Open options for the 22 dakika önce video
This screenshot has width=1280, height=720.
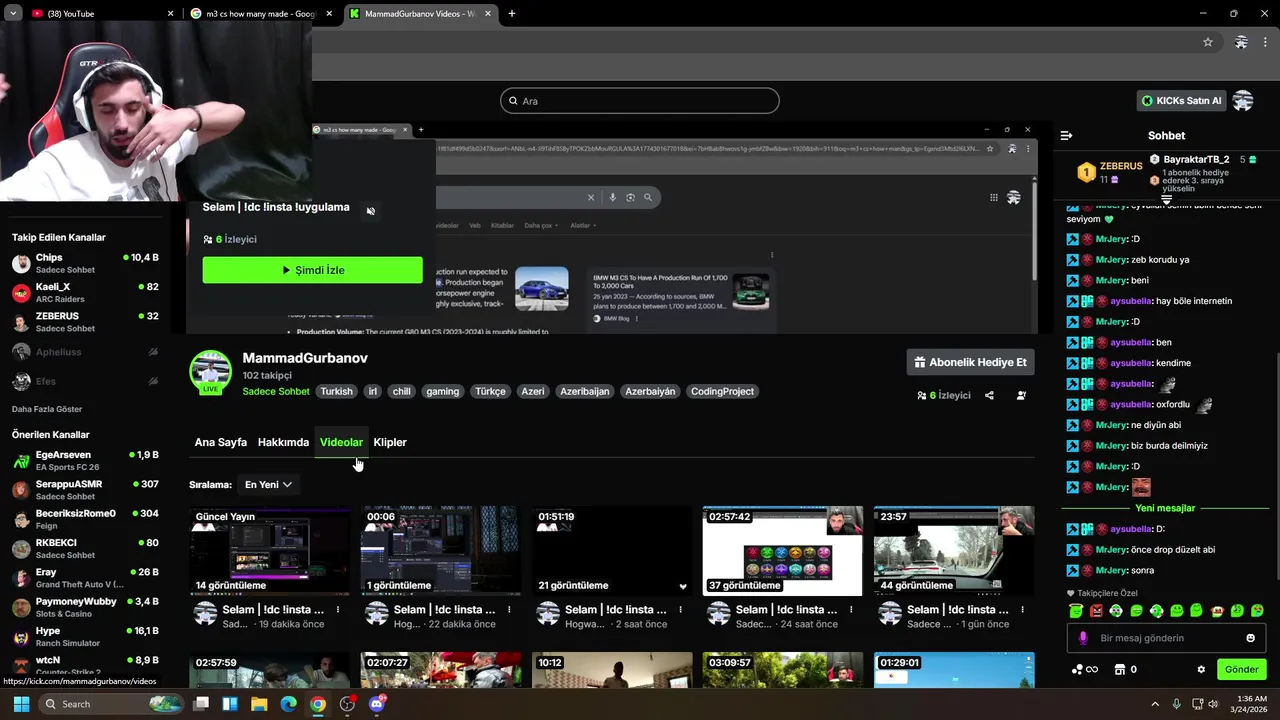[509, 609]
